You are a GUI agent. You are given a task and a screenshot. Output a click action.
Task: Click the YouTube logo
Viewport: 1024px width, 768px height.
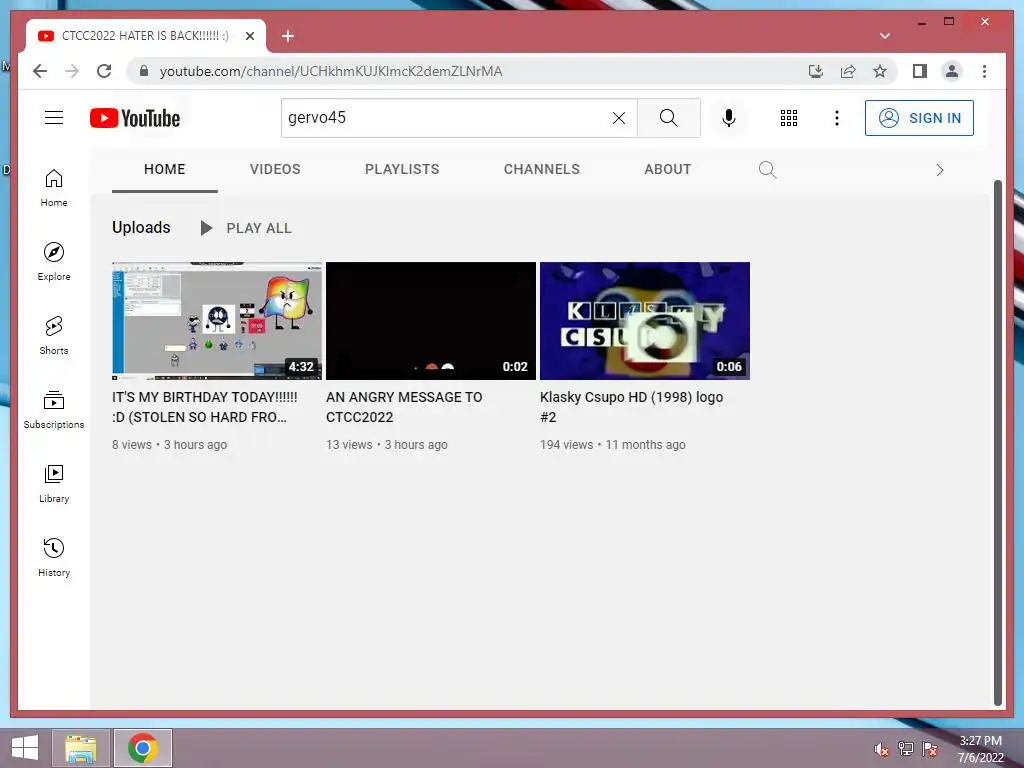135,118
